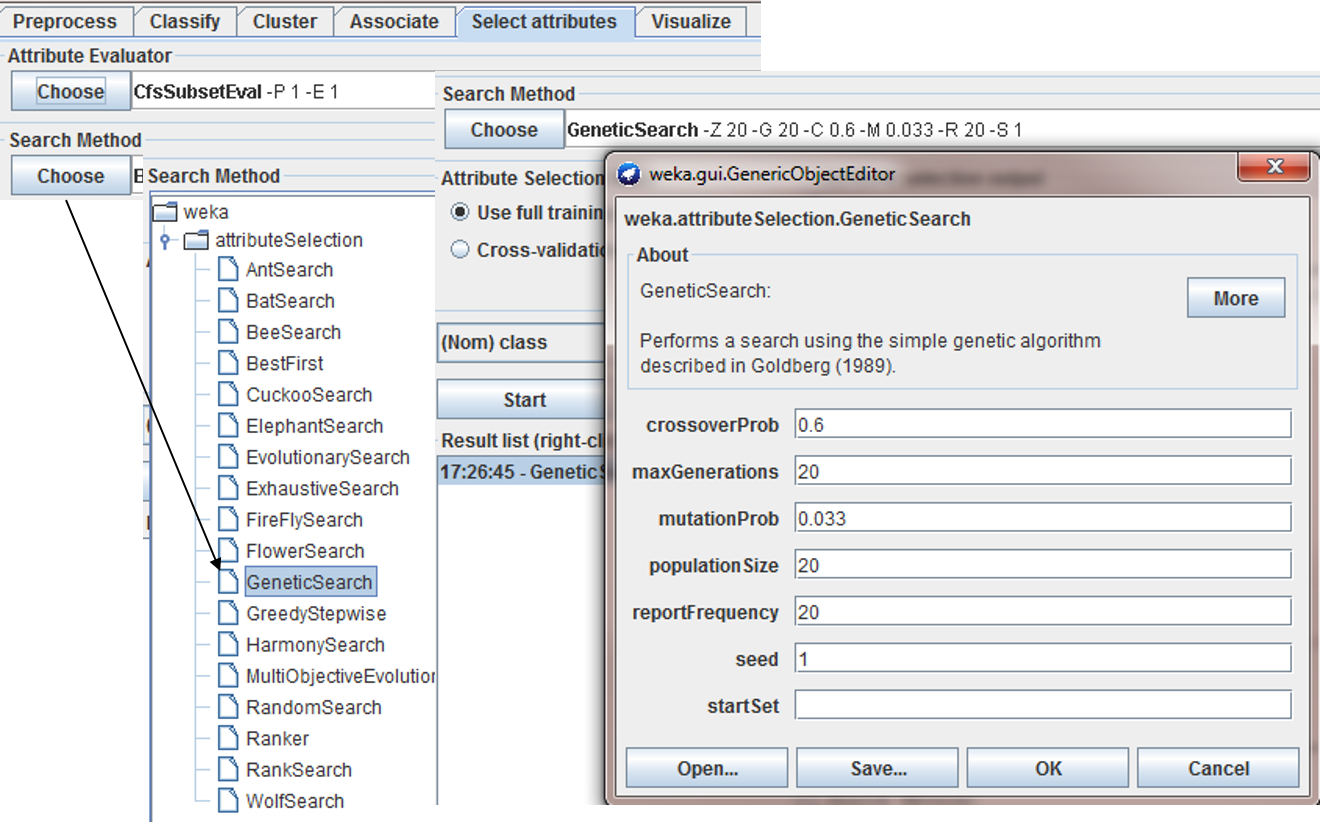Click the Ranker file icon
Viewport: 1320px width, 822px height.
click(x=228, y=739)
